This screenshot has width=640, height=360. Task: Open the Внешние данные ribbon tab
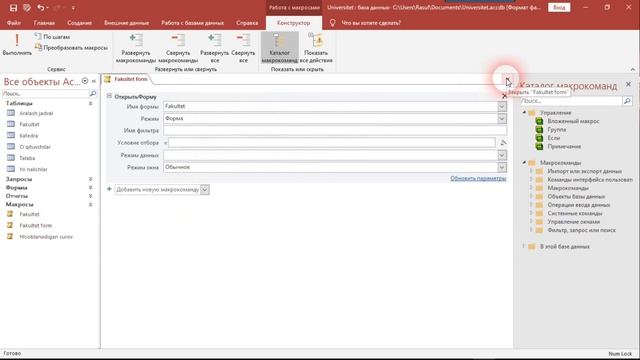(127, 23)
